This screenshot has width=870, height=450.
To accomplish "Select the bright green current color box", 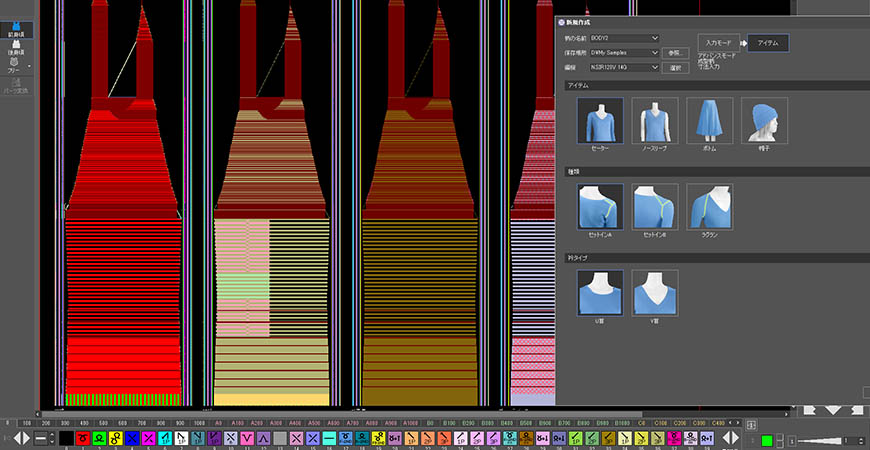I will [x=766, y=440].
